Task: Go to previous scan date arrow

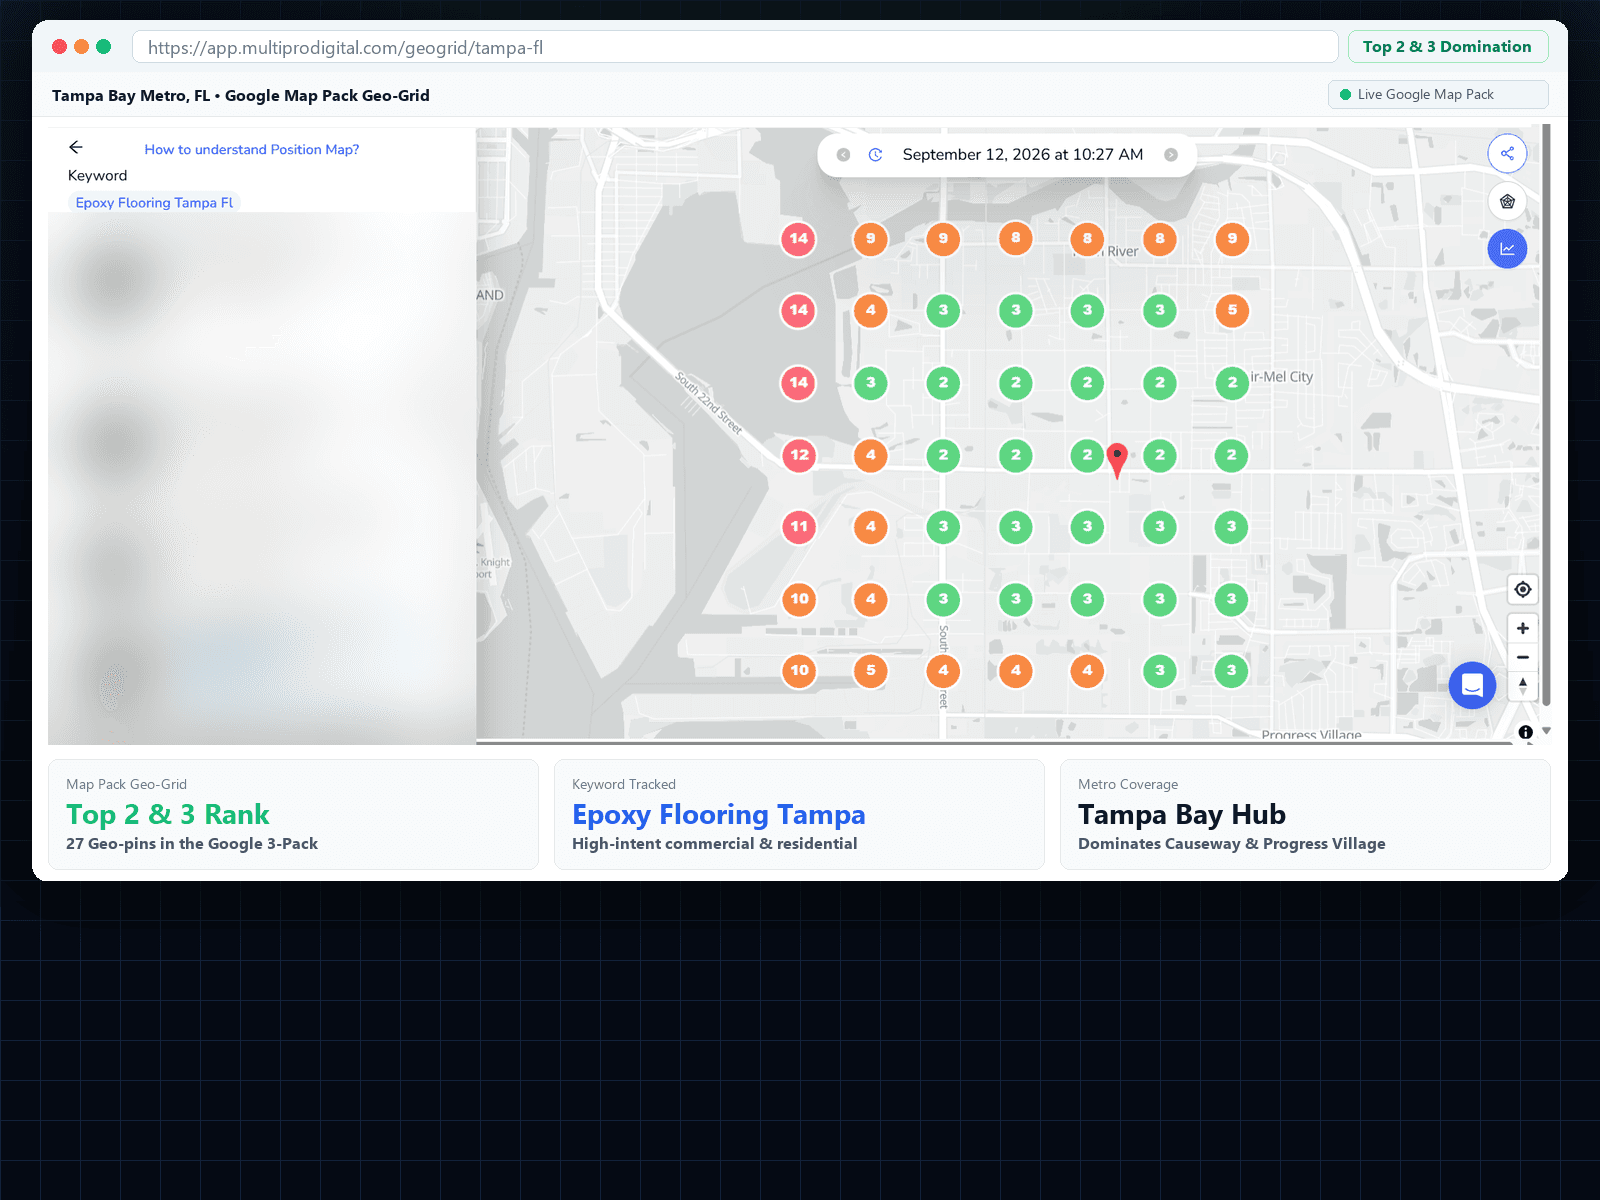Action: point(843,155)
